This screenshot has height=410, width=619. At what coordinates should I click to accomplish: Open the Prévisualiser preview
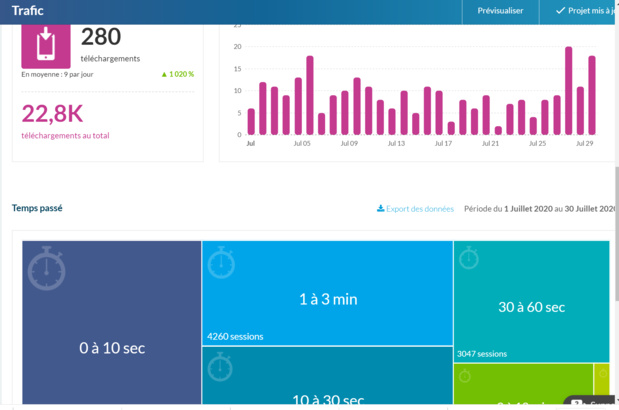(x=500, y=11)
